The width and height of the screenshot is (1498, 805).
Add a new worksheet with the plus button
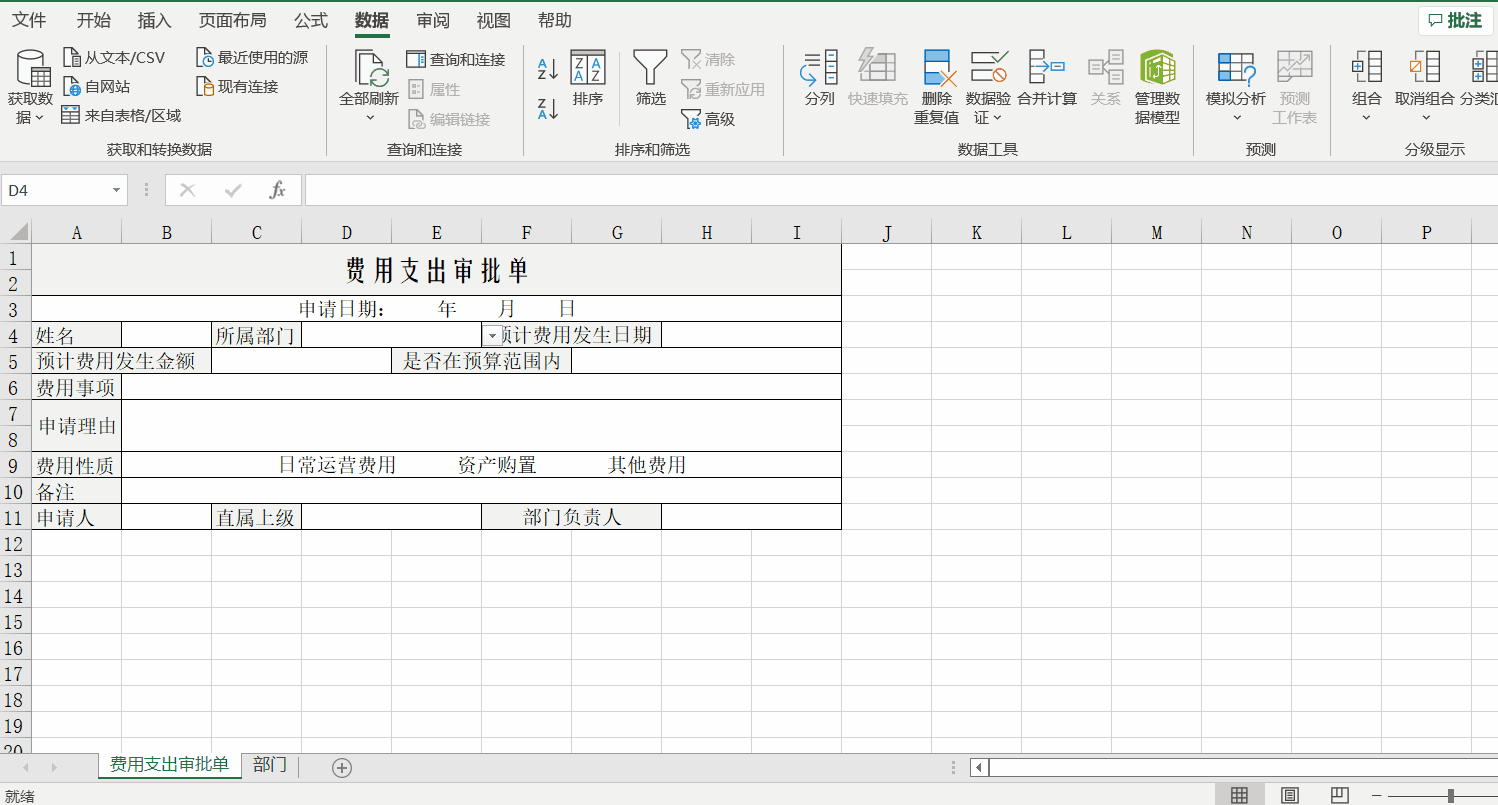pyautogui.click(x=341, y=766)
